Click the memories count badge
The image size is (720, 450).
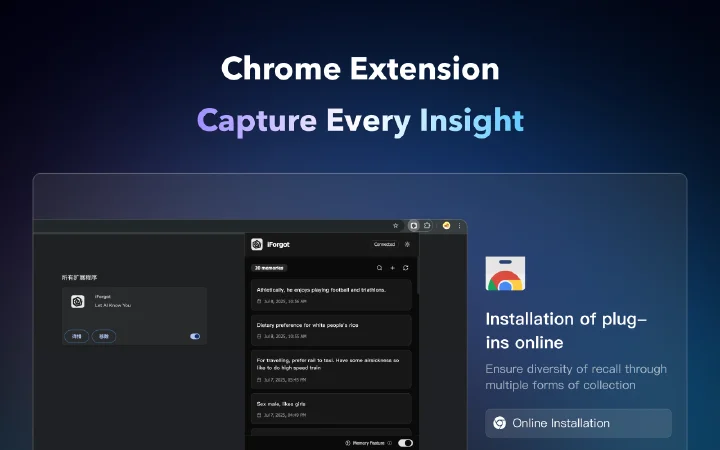[x=269, y=268]
